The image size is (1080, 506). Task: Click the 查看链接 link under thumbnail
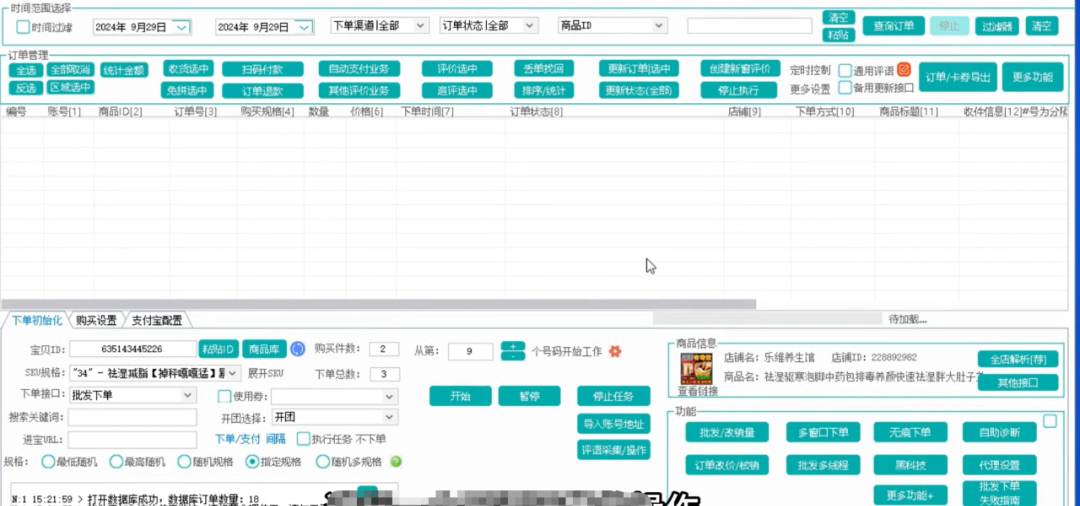tap(697, 392)
